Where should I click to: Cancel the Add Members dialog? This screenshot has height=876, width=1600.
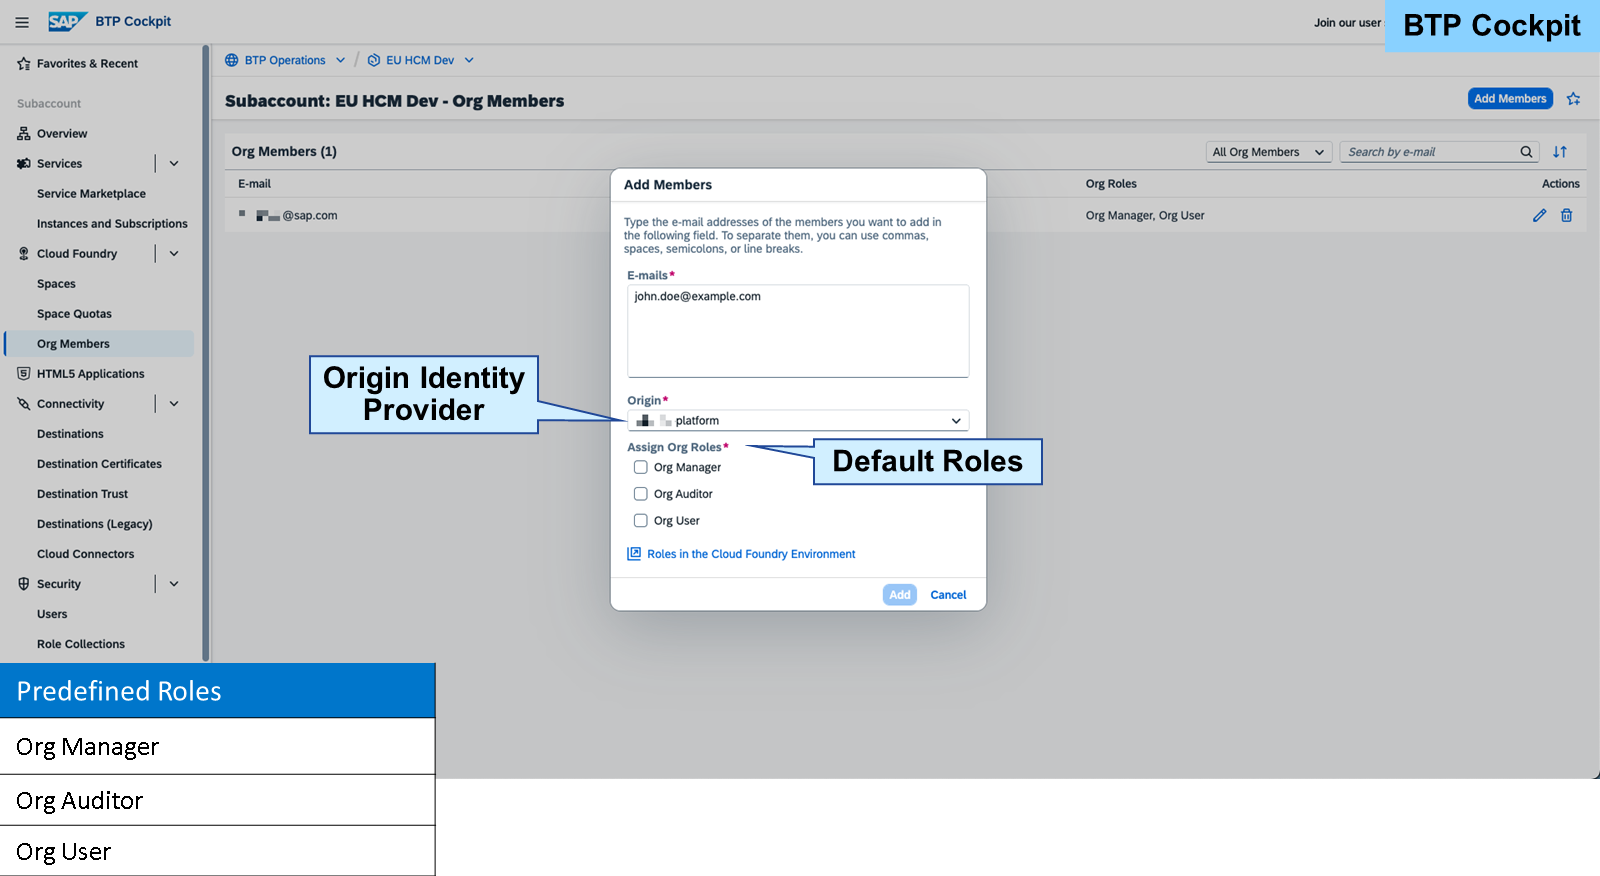click(948, 595)
